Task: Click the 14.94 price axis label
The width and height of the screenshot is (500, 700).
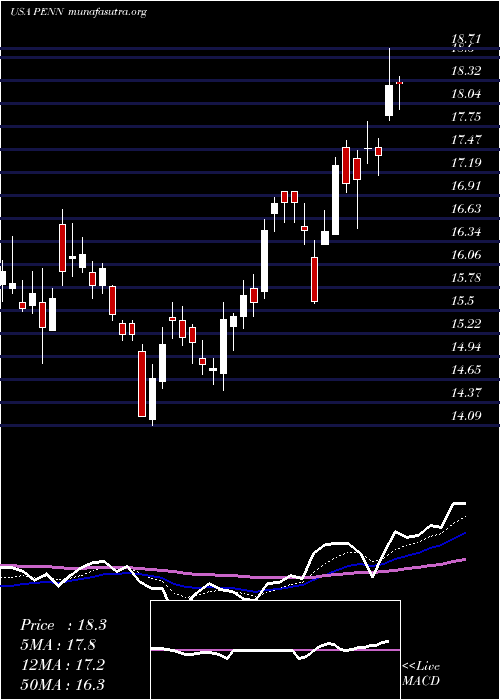Action: click(466, 346)
